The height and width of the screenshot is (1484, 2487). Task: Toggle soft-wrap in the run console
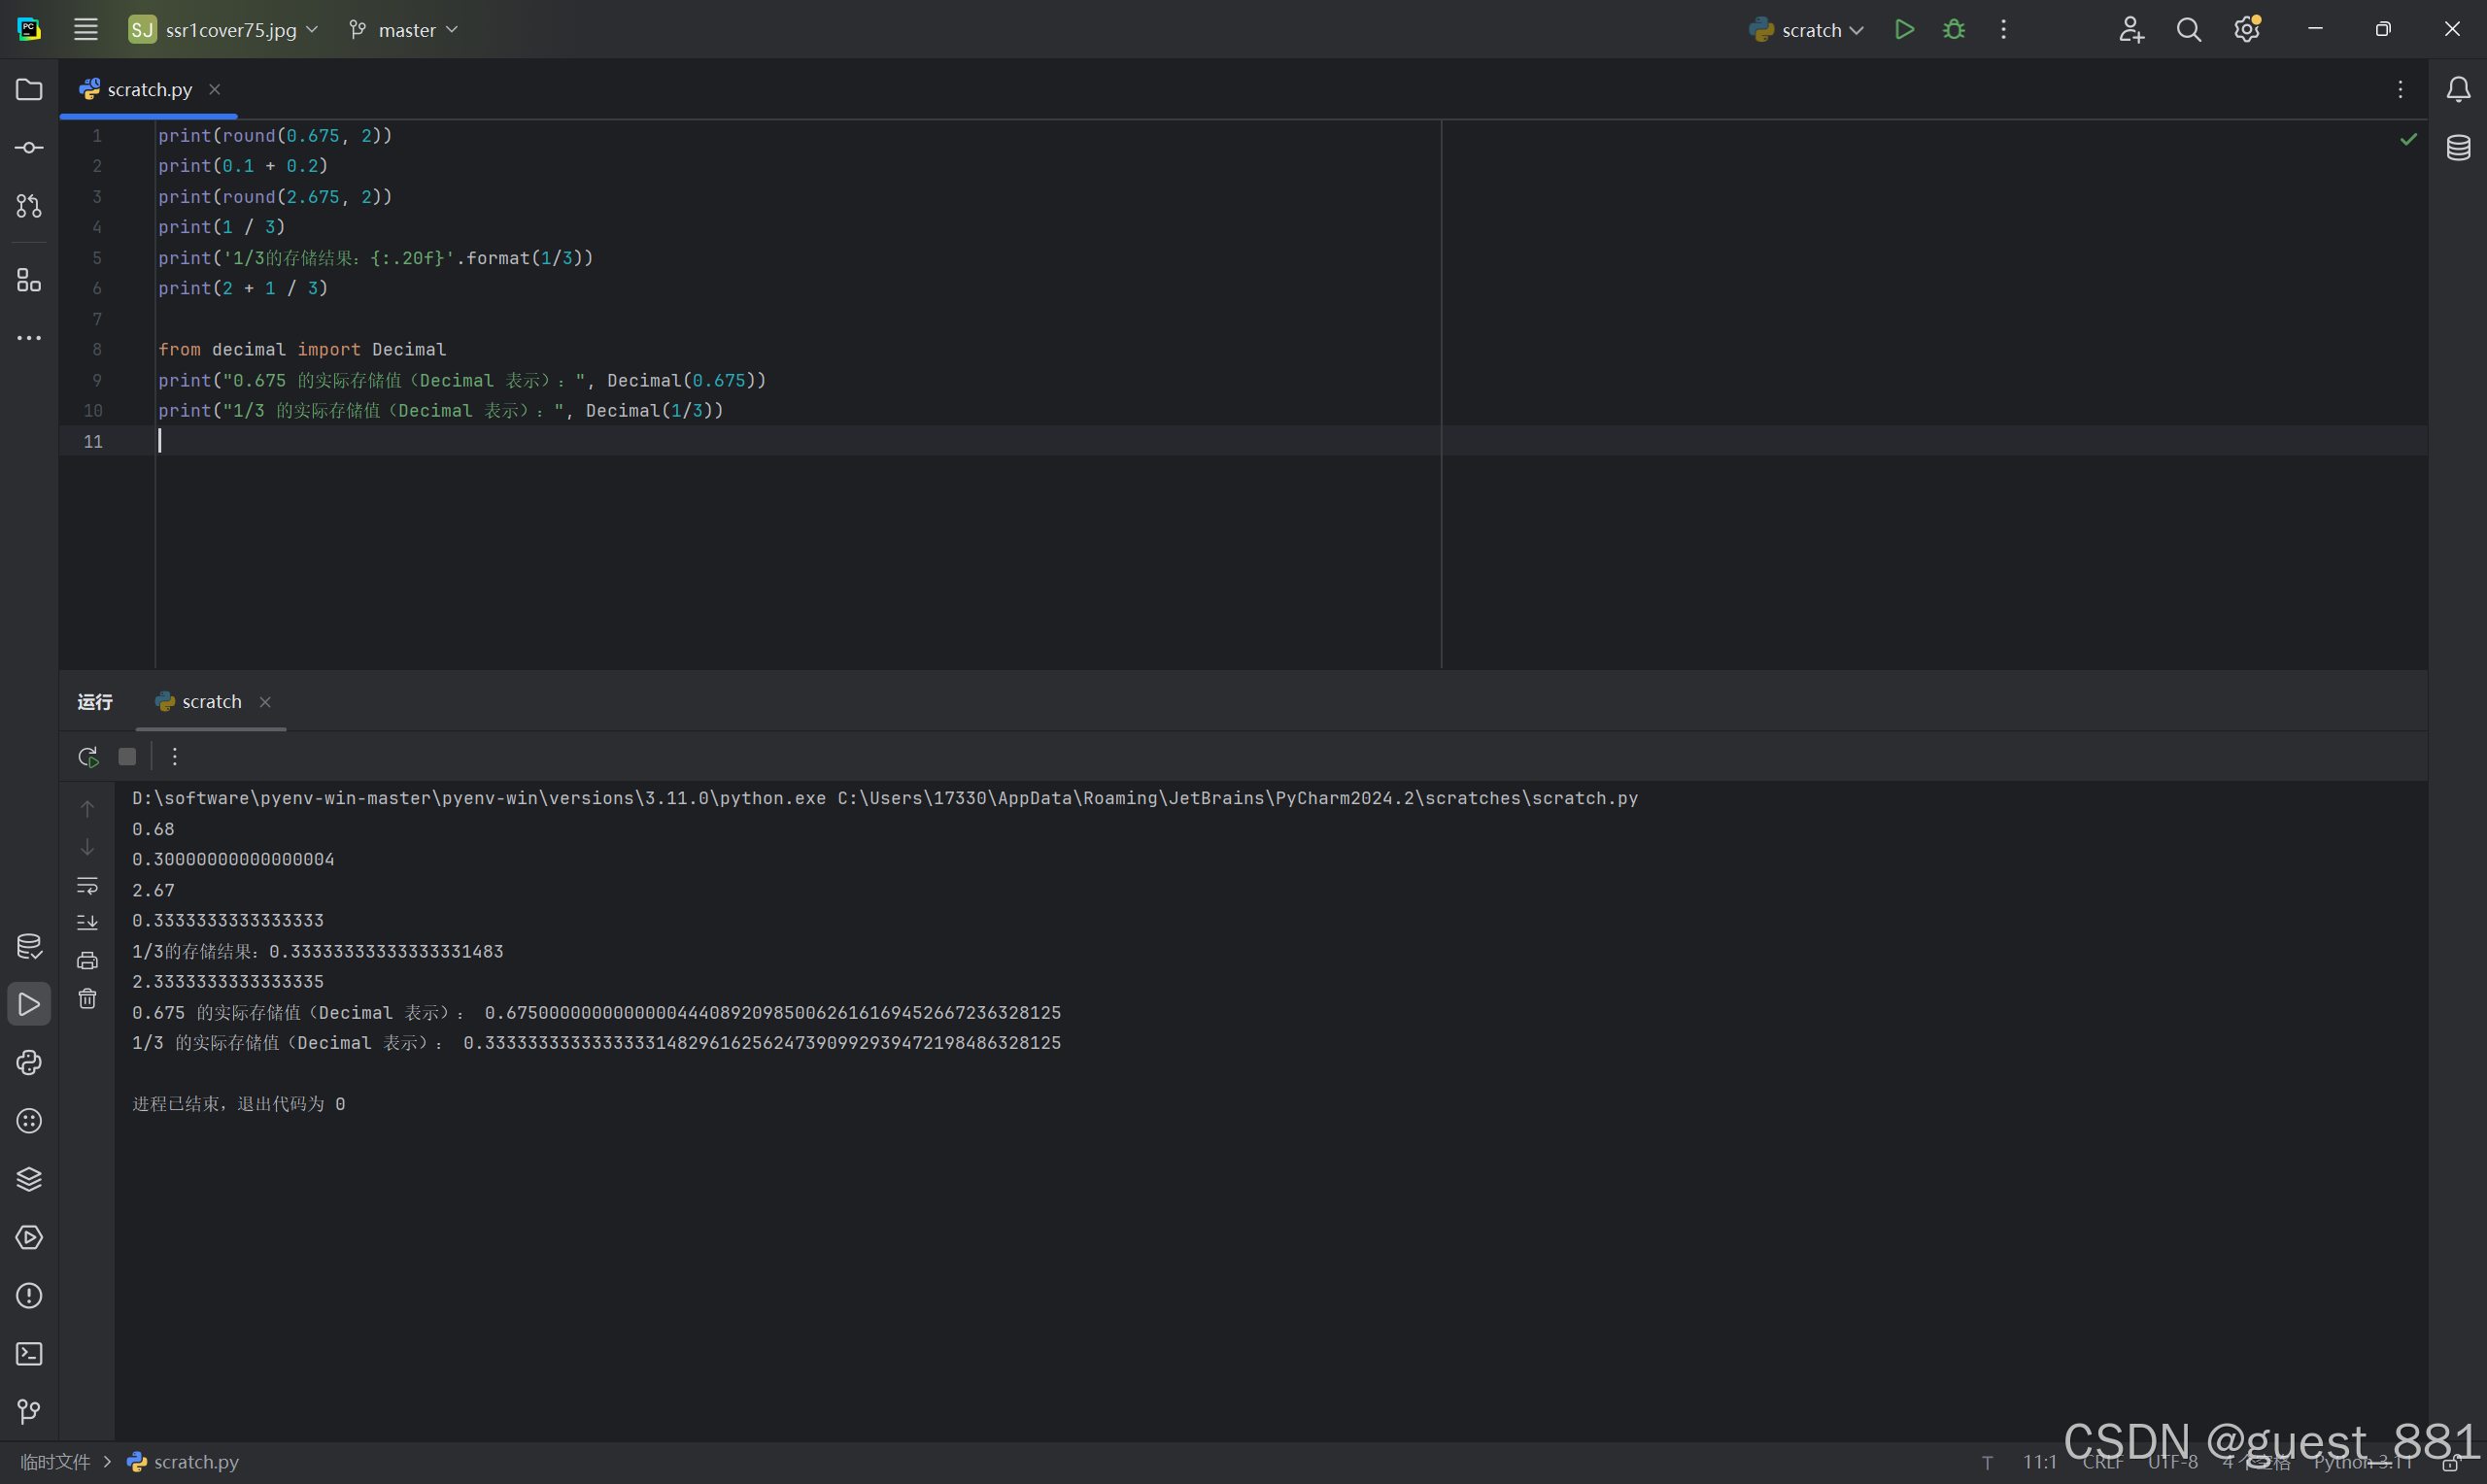(88, 885)
